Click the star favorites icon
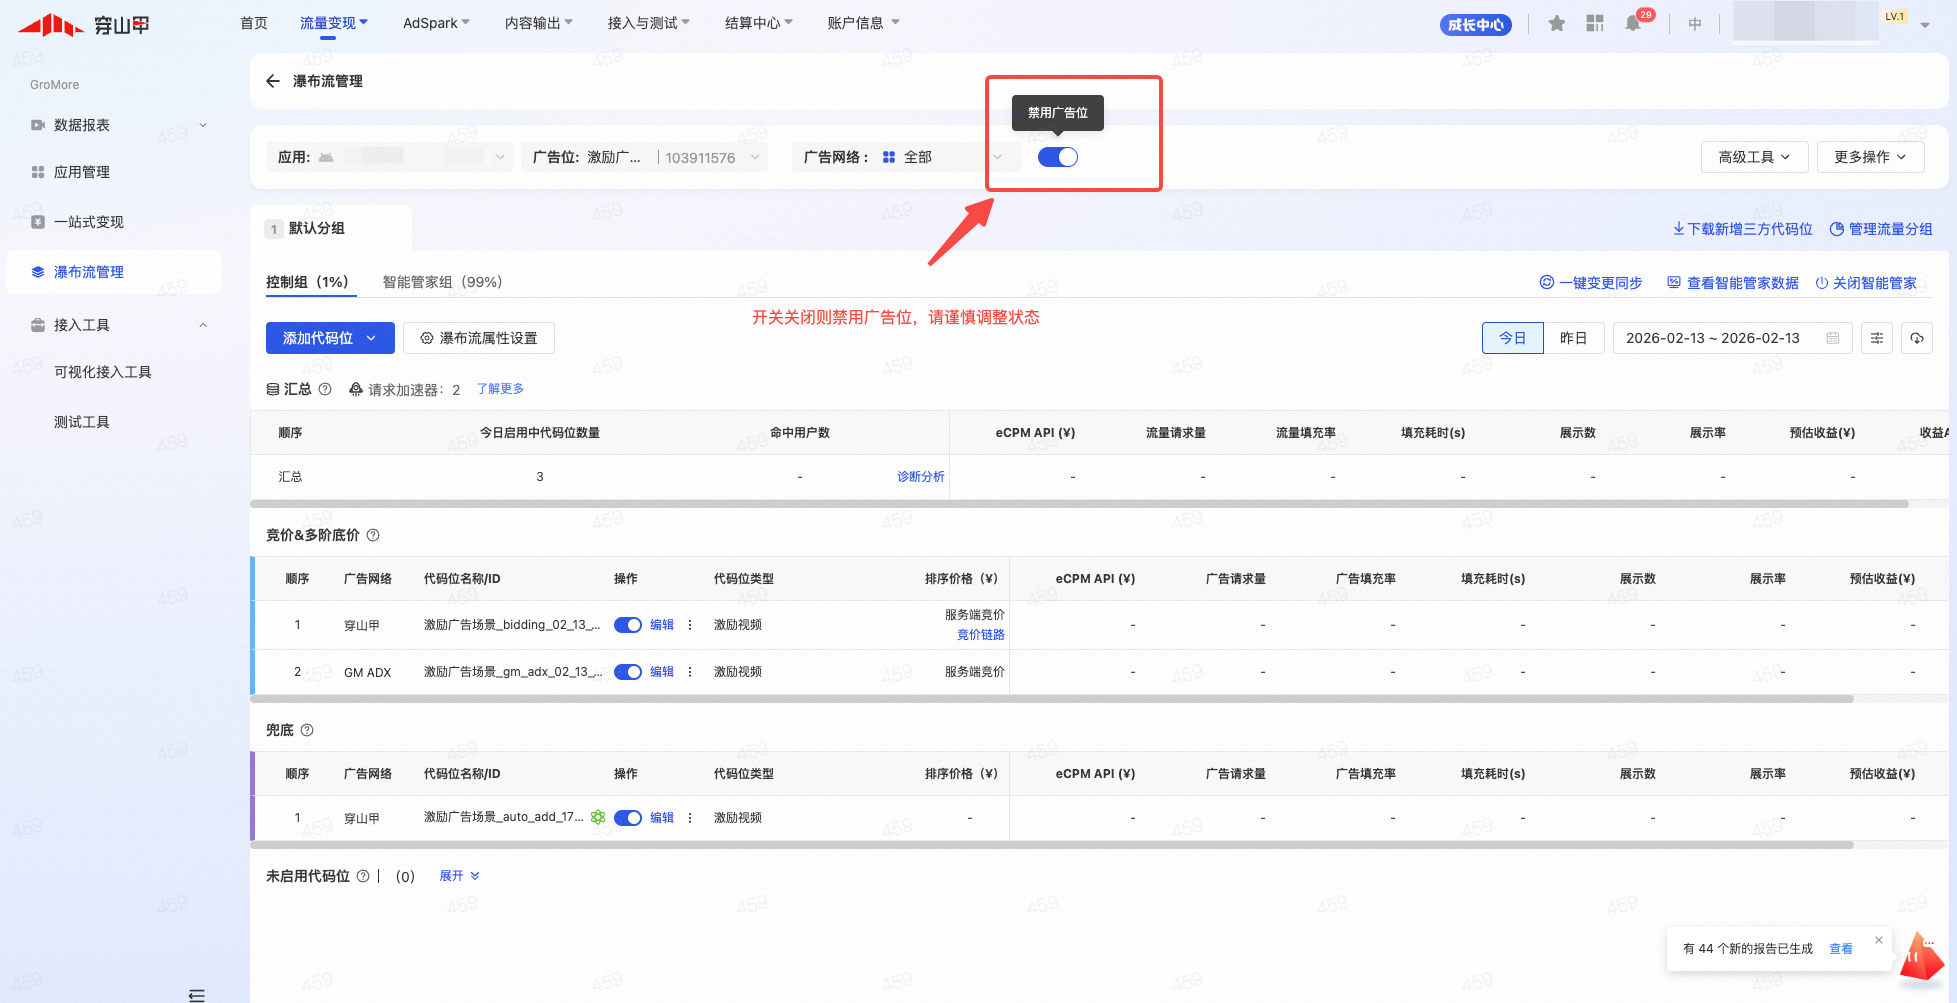The image size is (1957, 1003). pyautogui.click(x=1557, y=24)
